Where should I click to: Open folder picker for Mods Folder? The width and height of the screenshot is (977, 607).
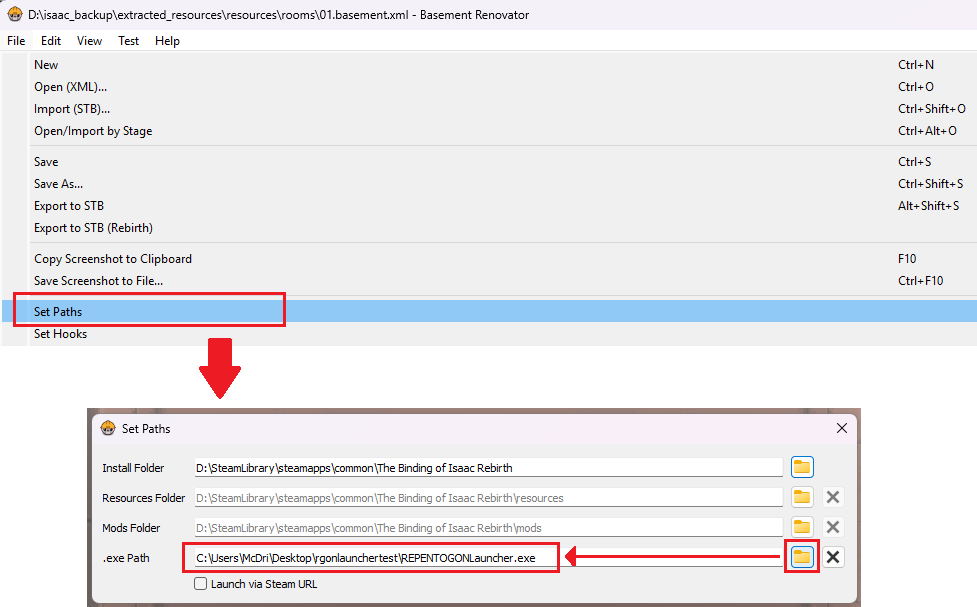click(x=802, y=527)
